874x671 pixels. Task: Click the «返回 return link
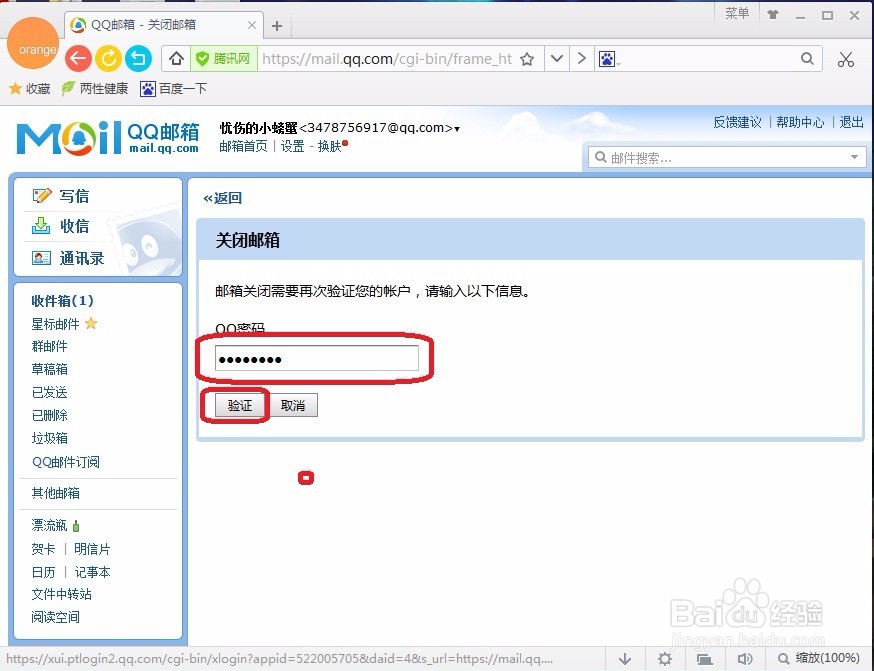coord(222,197)
